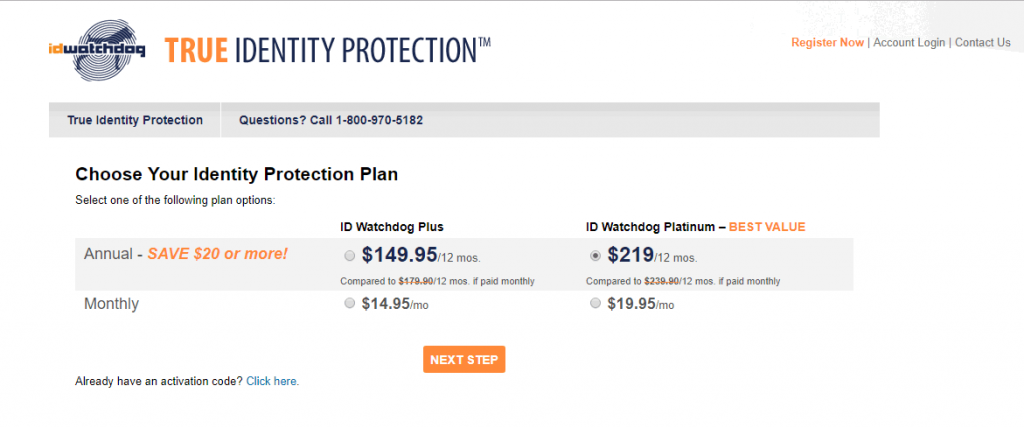1024x428 pixels.
Task: Open the Register Now link
Action: pos(827,42)
